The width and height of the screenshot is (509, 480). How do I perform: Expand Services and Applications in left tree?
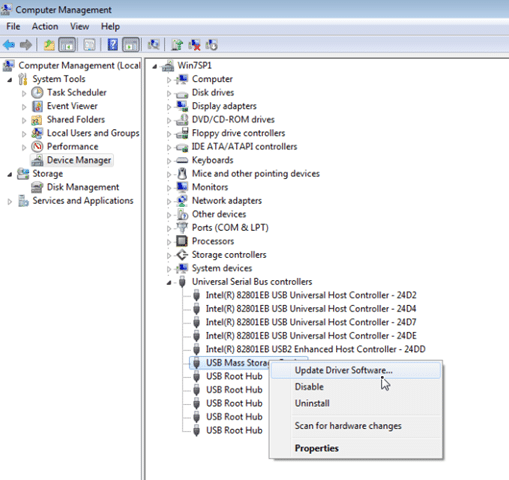tap(10, 201)
